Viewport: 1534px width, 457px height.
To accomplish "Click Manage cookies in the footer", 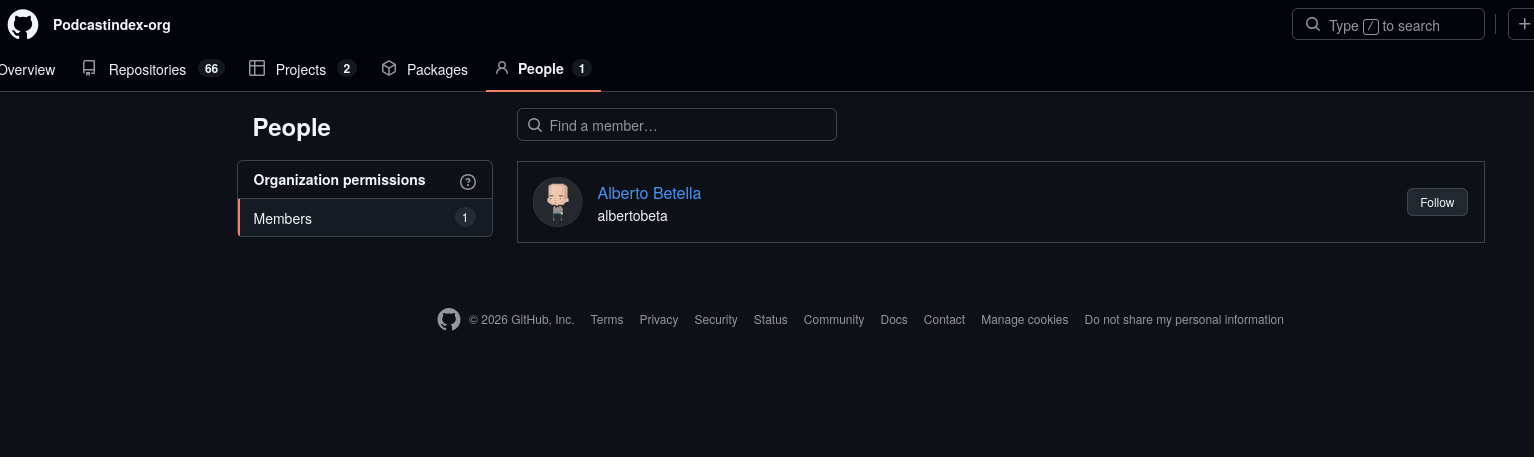I will click(1024, 320).
